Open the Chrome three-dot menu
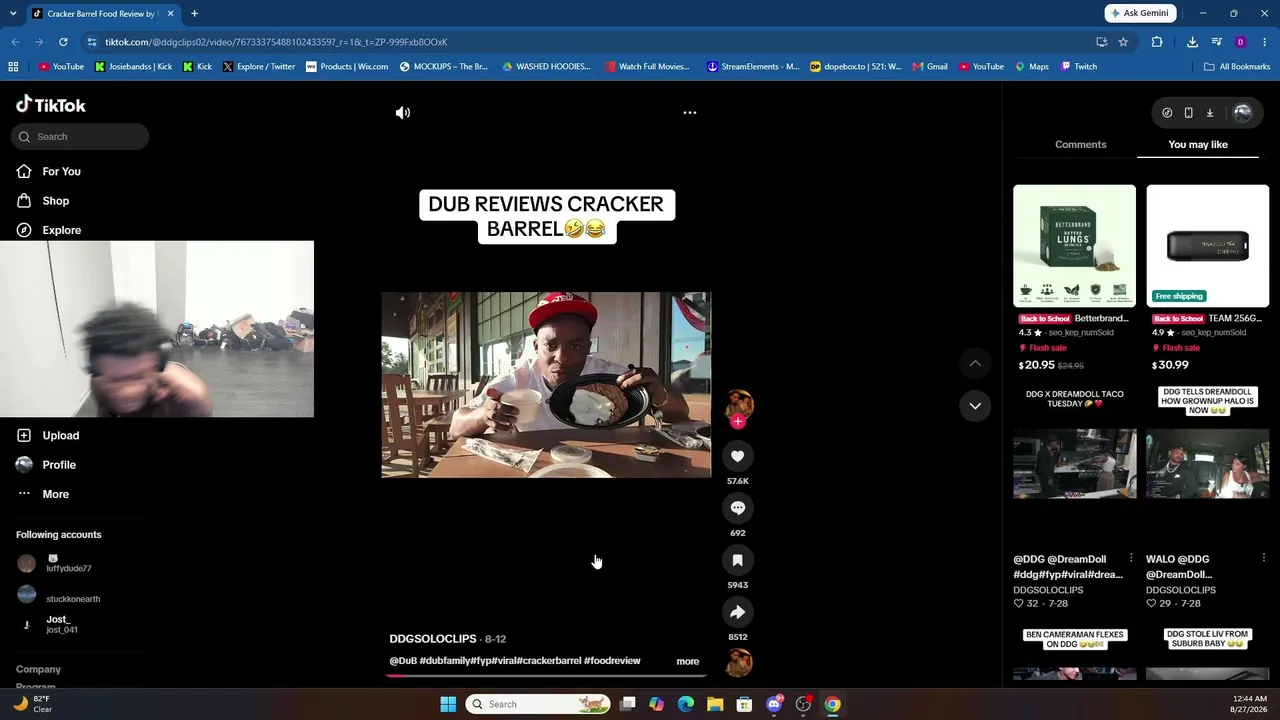This screenshot has width=1280, height=720. click(1265, 42)
